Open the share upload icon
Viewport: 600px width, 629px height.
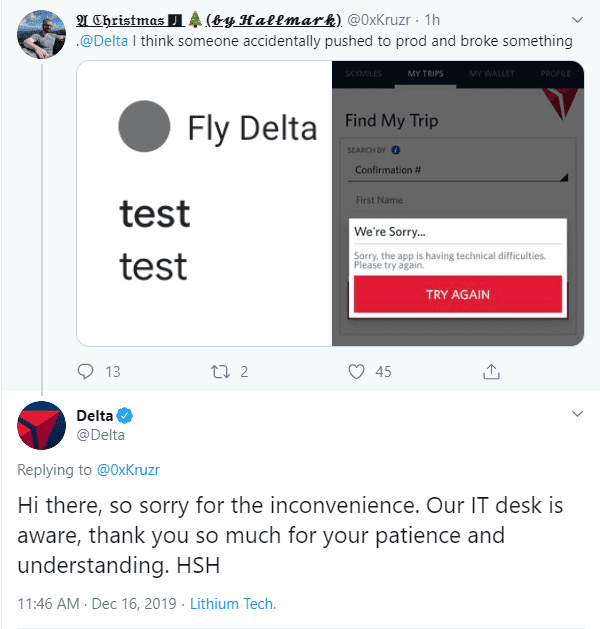[491, 371]
